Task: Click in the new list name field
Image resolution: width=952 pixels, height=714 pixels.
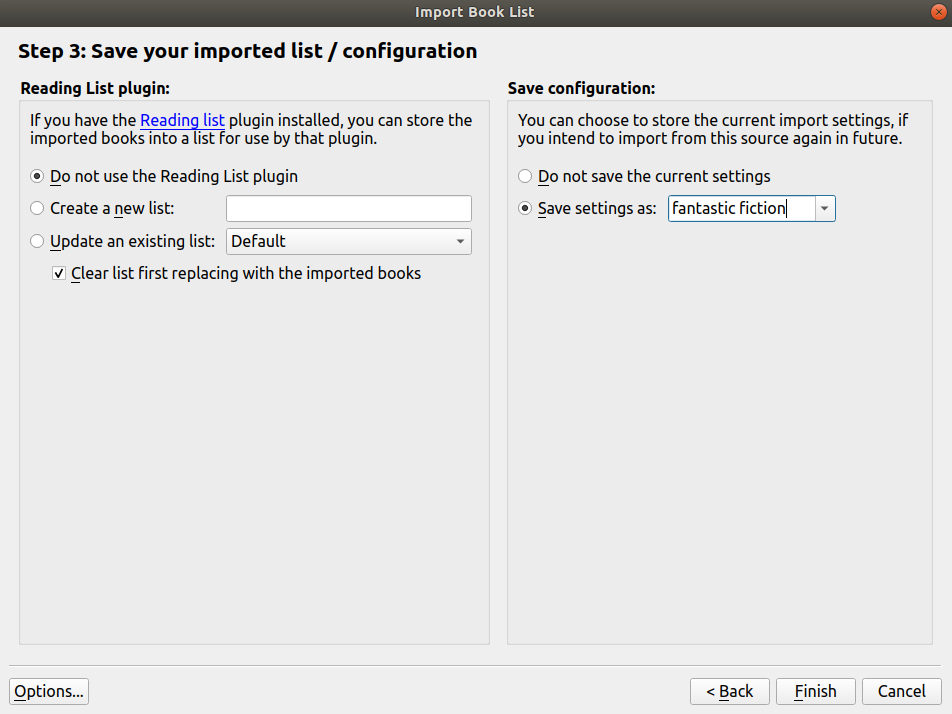Action: click(348, 208)
